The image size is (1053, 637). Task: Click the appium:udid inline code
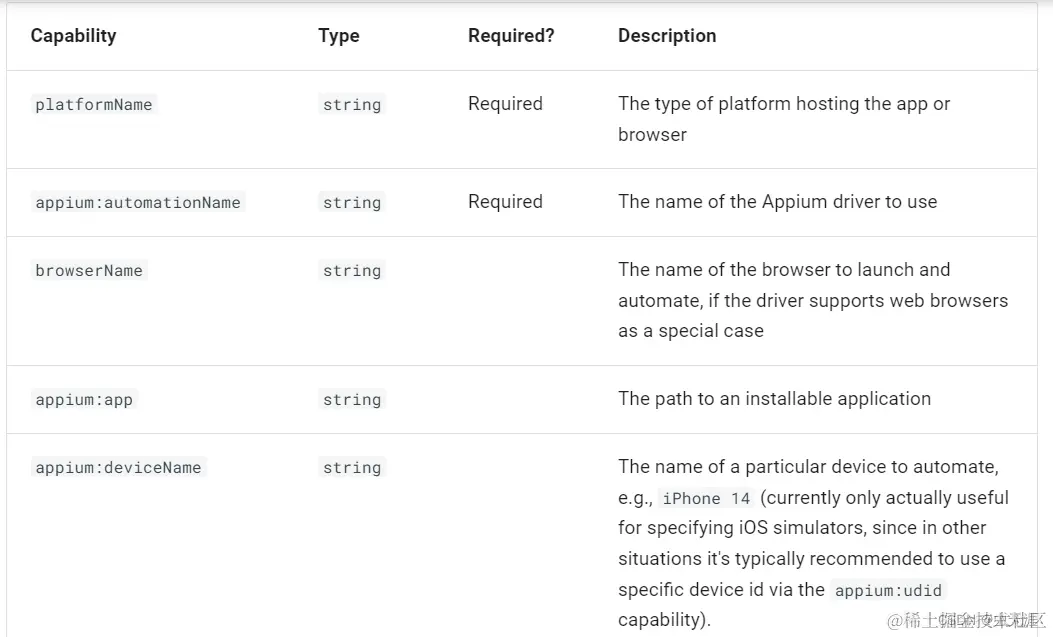click(x=888, y=591)
